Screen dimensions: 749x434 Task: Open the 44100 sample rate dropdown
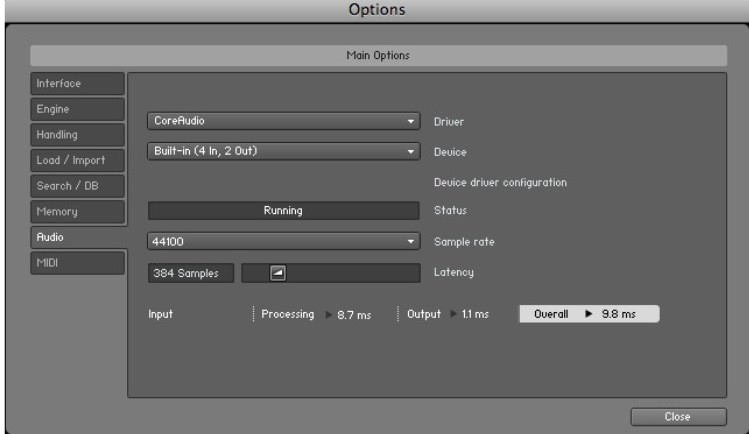(x=284, y=242)
